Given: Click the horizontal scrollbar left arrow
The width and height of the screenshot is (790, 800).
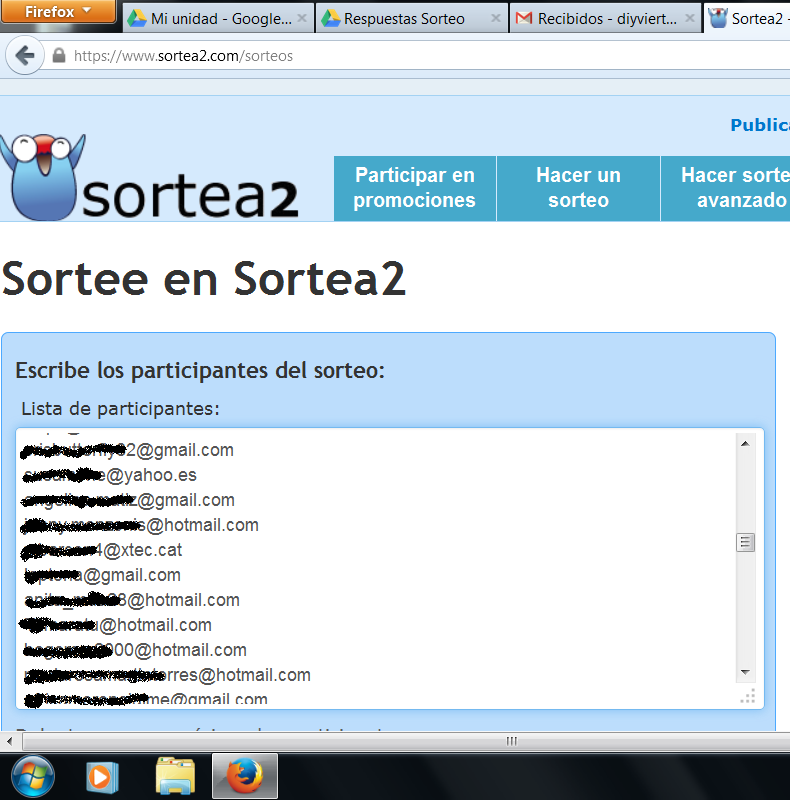Looking at the screenshot, I should [x=9, y=741].
